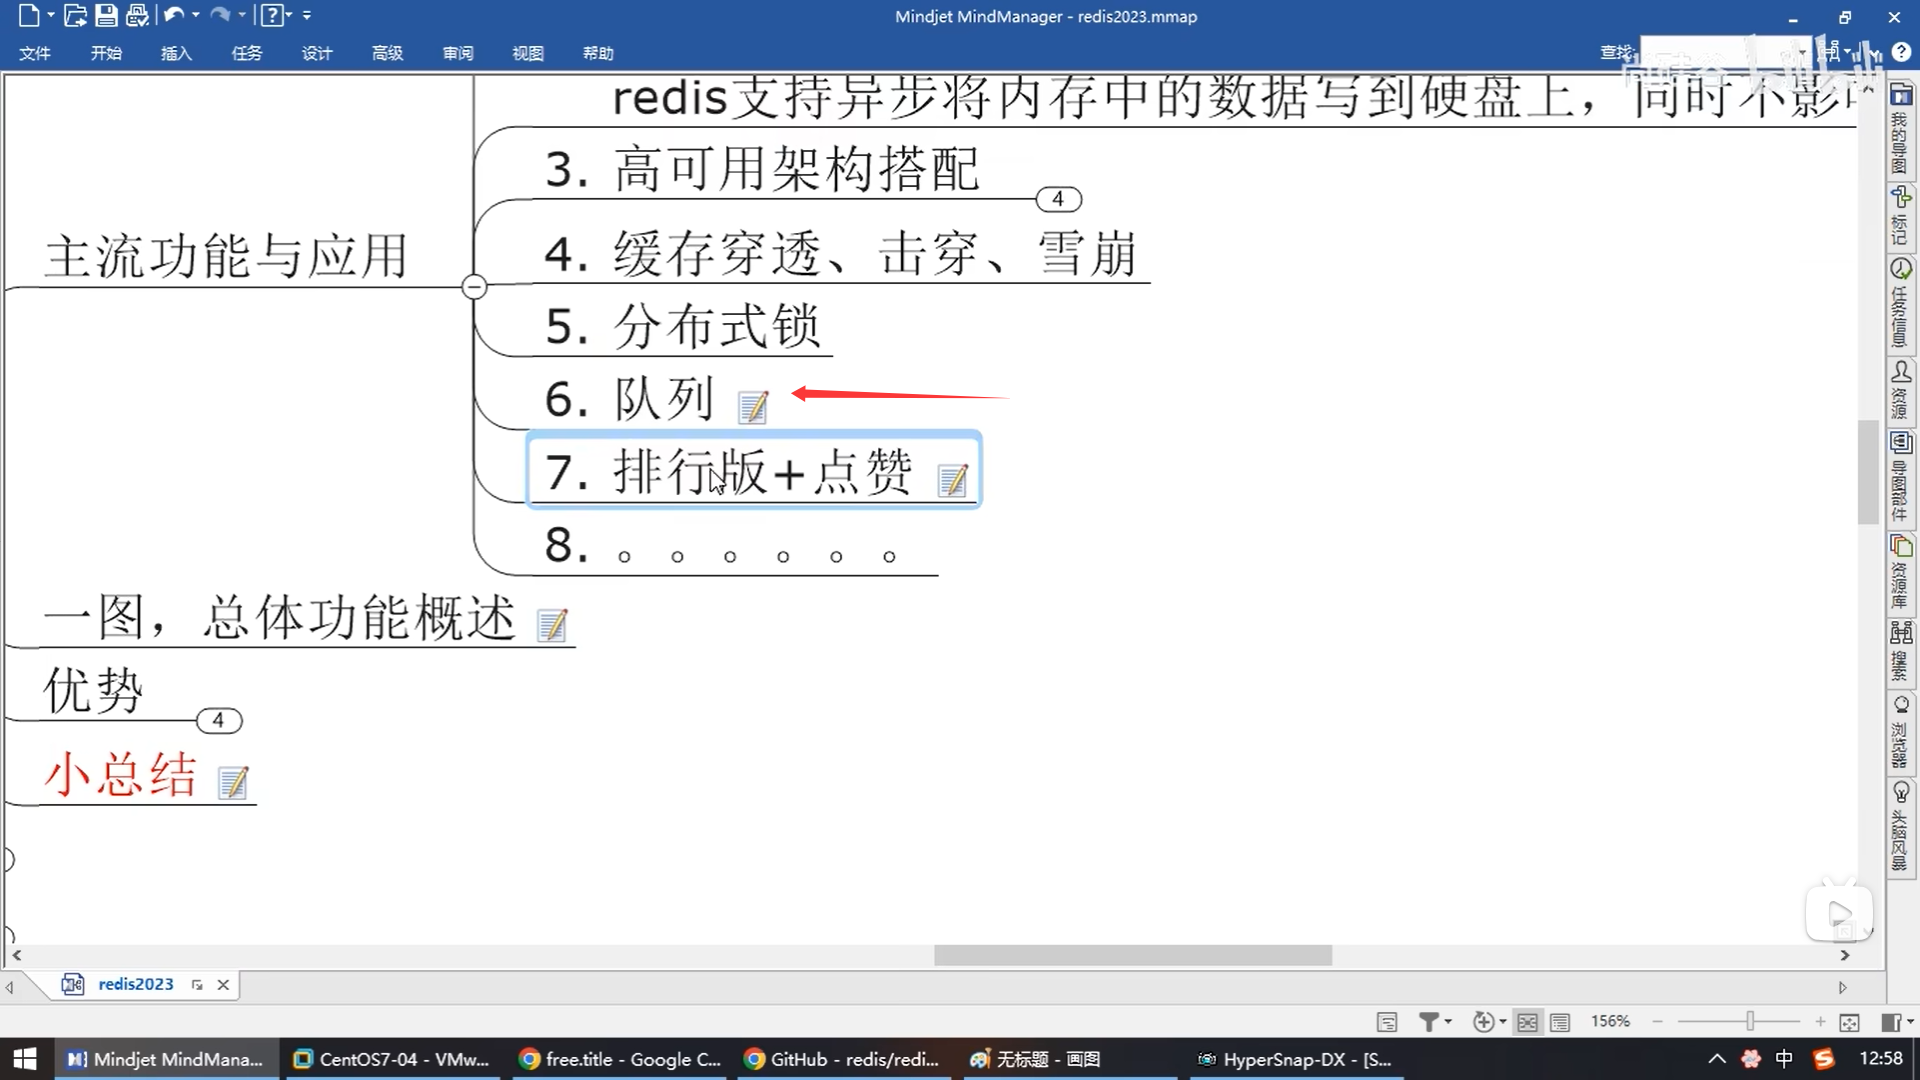
Task: Click the zoom slider handle in status bar
Action: (1750, 1021)
